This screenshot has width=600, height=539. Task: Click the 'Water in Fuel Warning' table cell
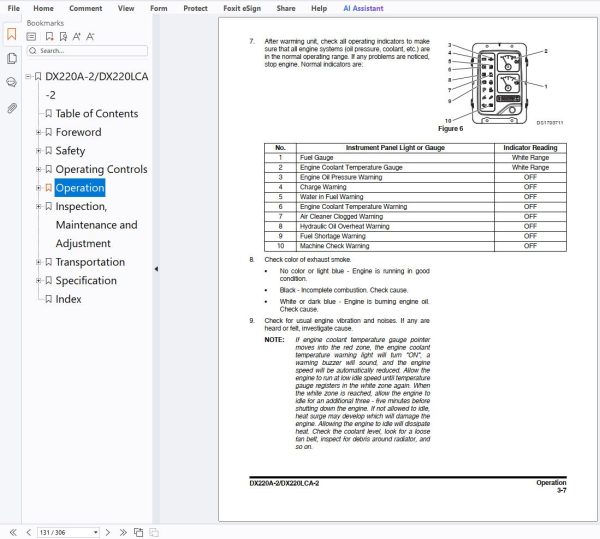coord(395,197)
